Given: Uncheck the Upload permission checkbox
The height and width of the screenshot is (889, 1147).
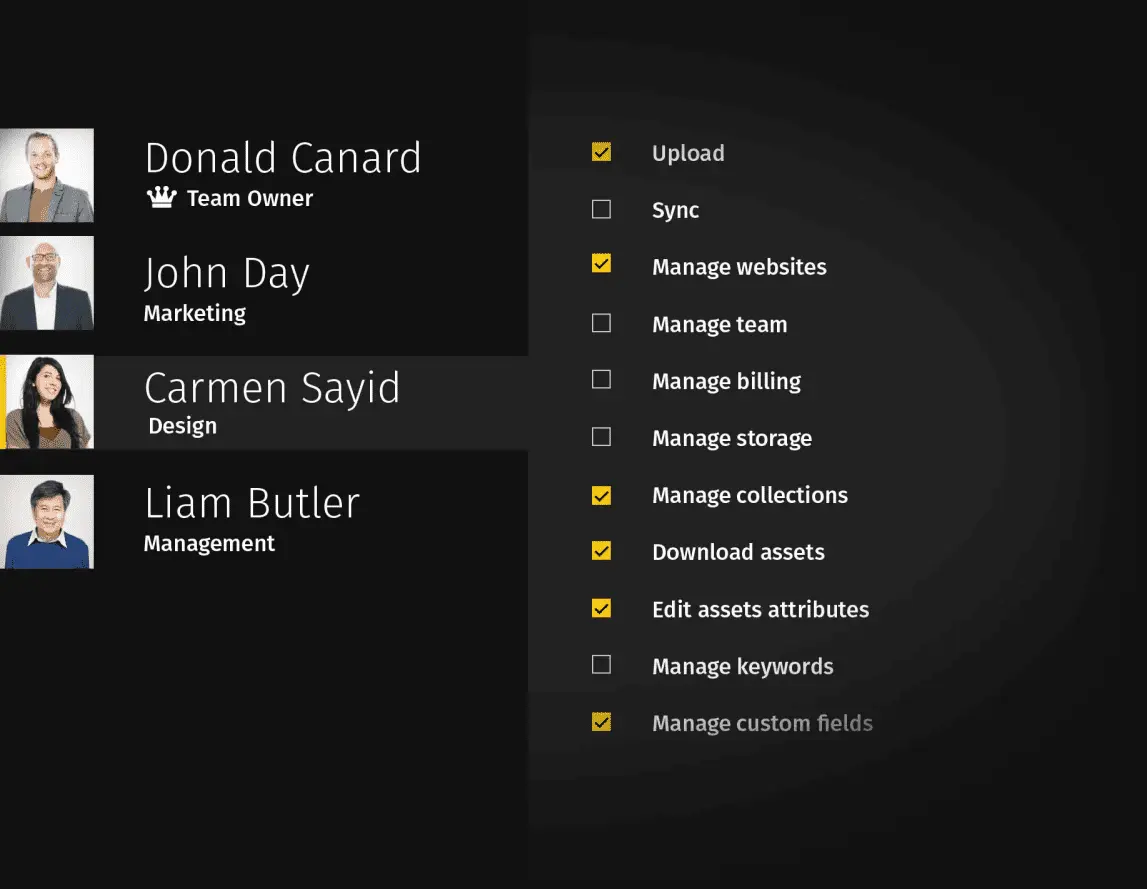Looking at the screenshot, I should [x=601, y=151].
